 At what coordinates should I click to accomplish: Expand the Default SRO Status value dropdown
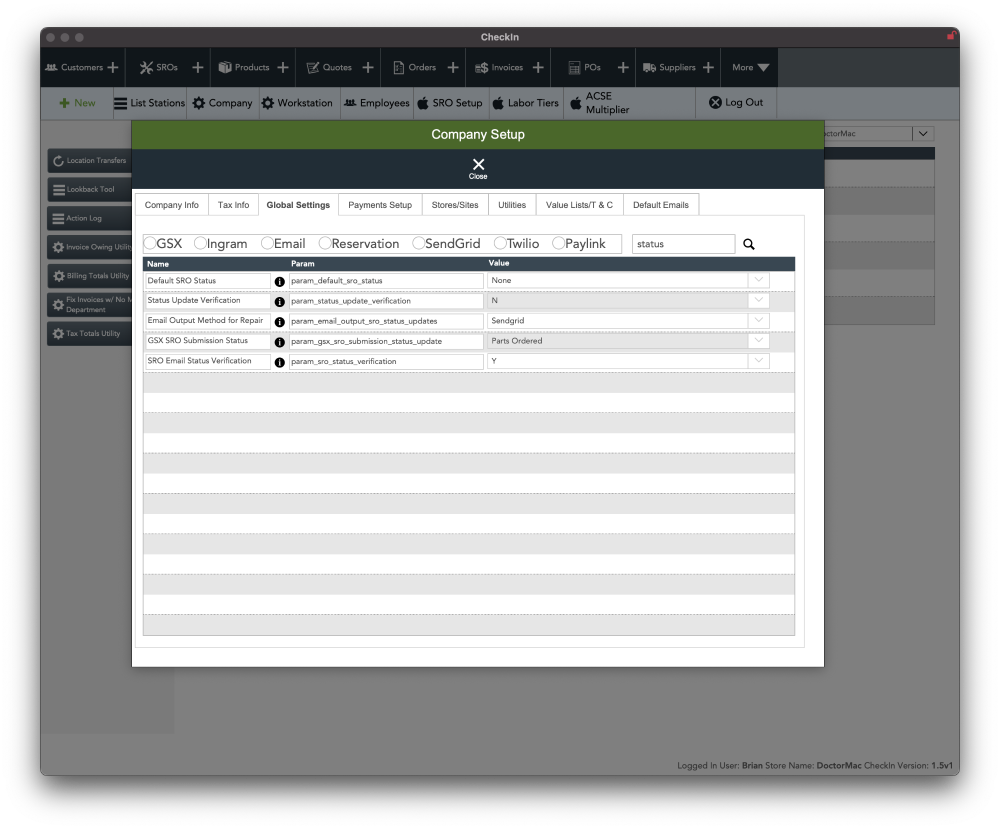759,281
